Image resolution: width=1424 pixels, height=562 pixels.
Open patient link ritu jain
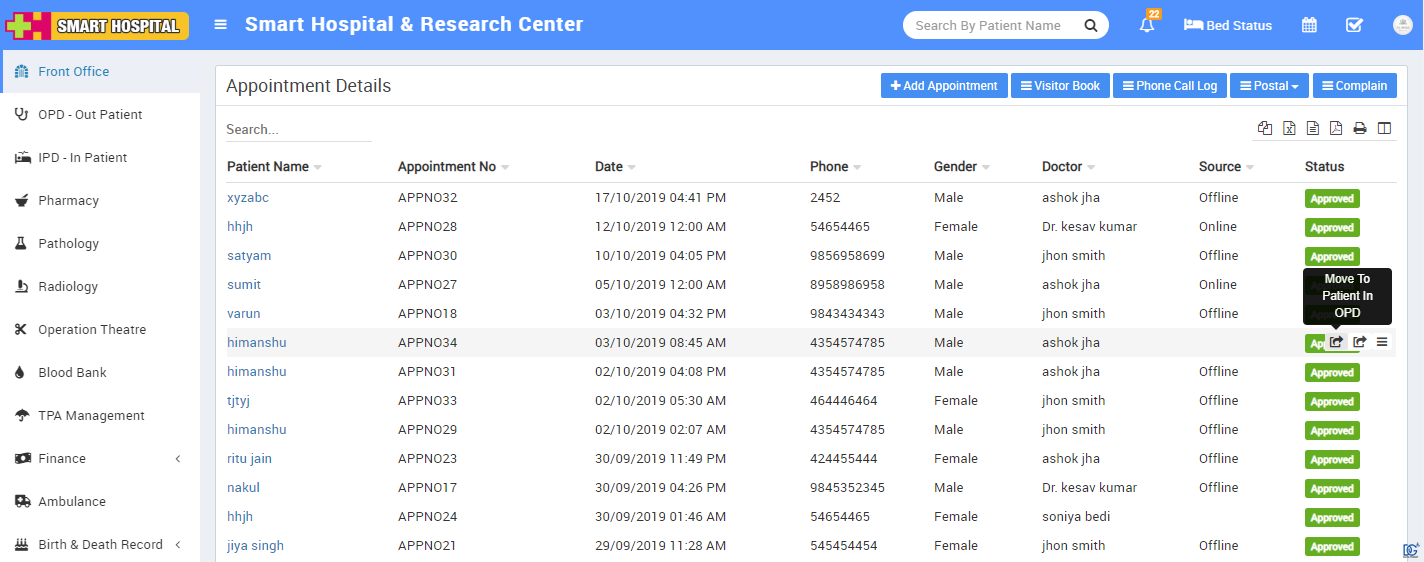249,459
